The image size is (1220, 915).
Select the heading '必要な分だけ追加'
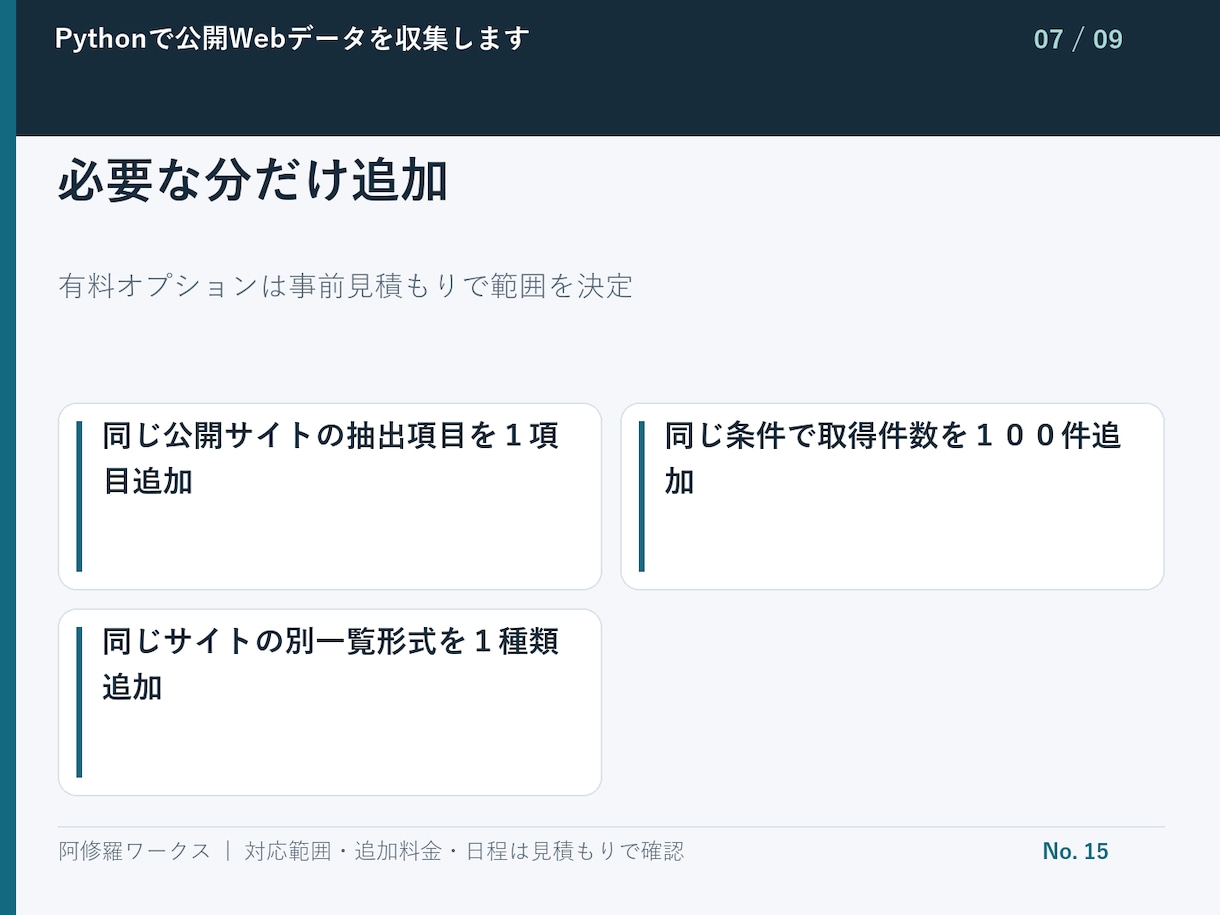click(x=253, y=182)
